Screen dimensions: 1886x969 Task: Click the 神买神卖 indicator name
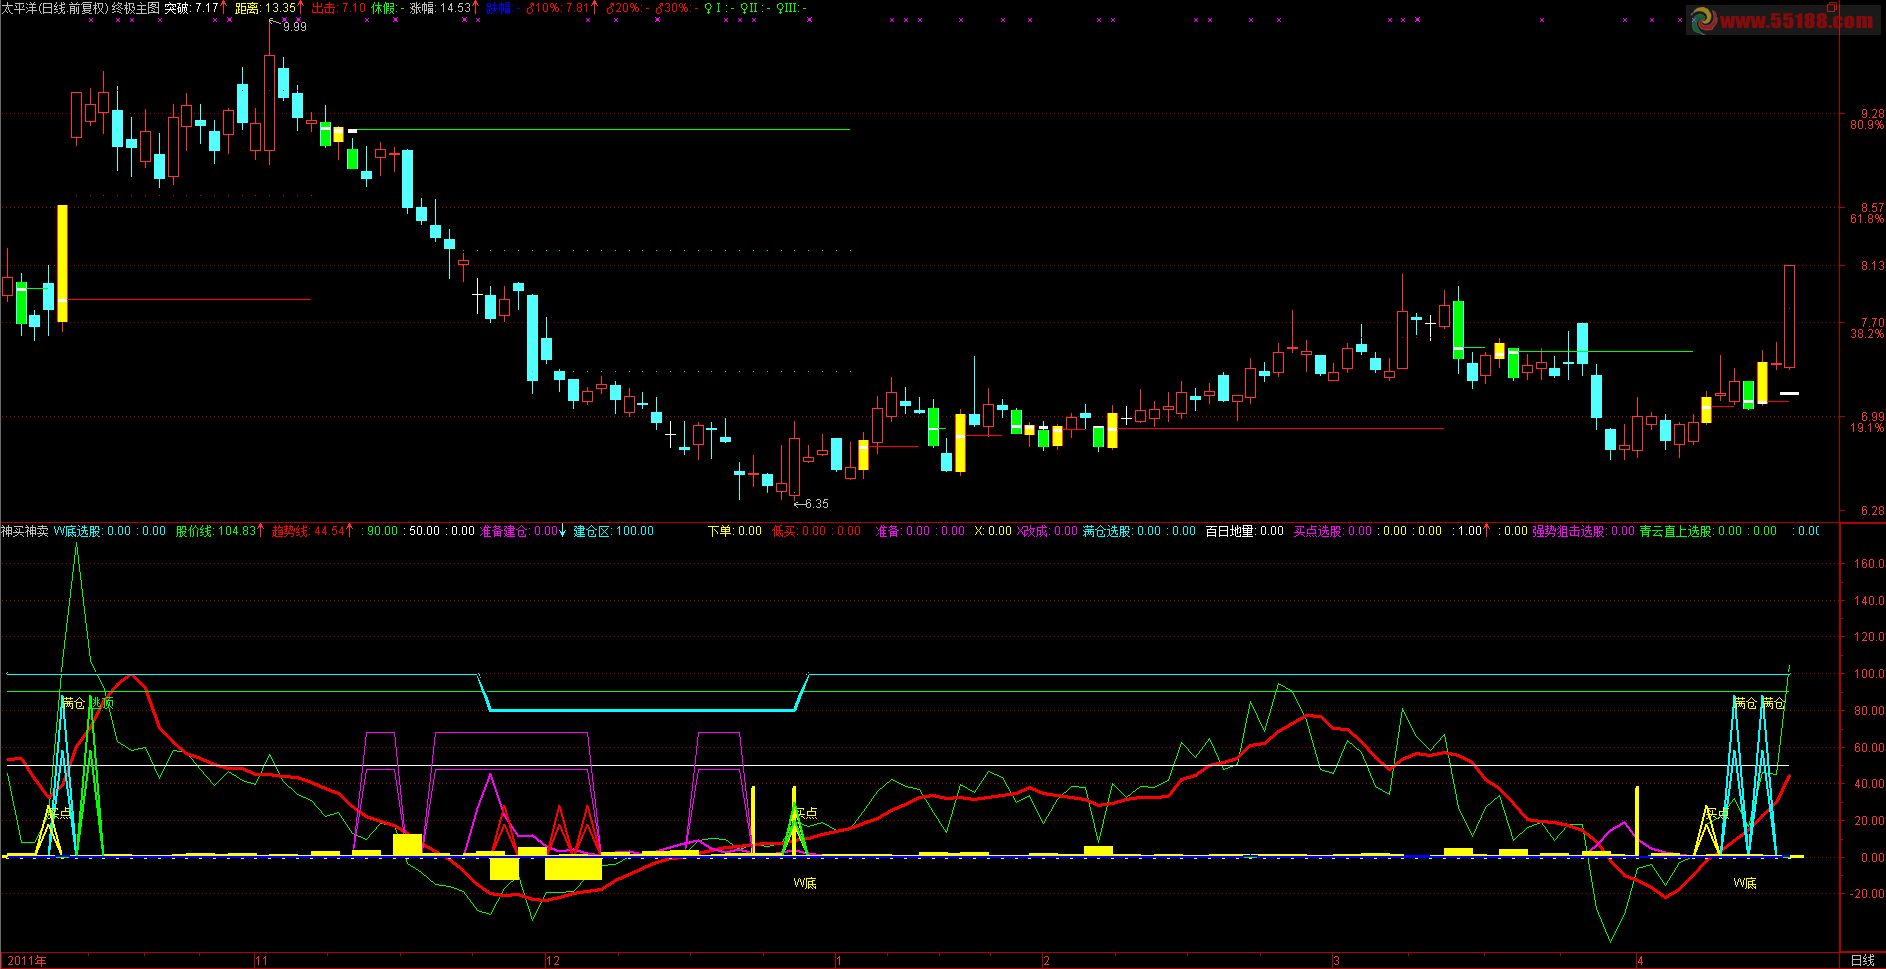[25, 531]
